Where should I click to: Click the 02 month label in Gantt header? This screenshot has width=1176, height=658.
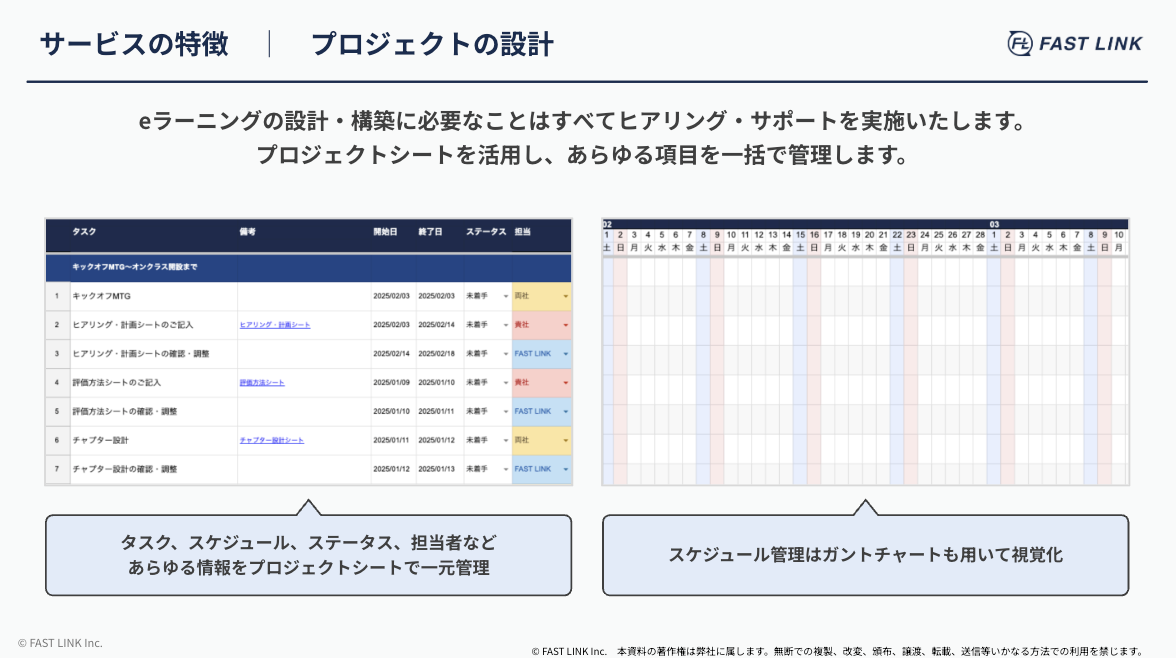pos(607,224)
